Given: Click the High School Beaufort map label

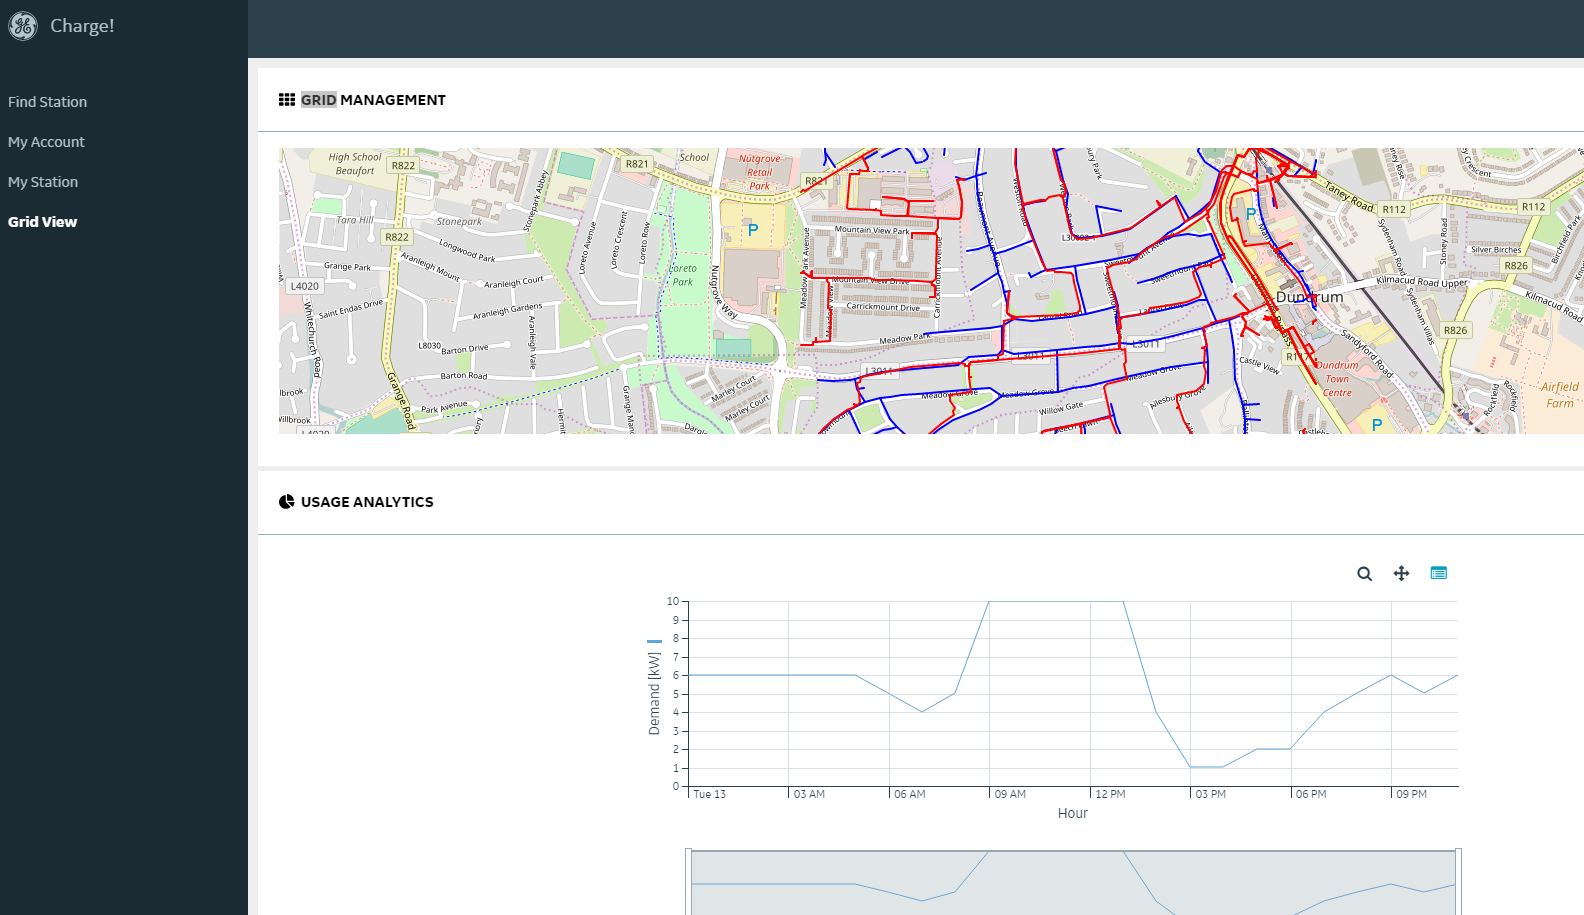Looking at the screenshot, I should point(355,164).
